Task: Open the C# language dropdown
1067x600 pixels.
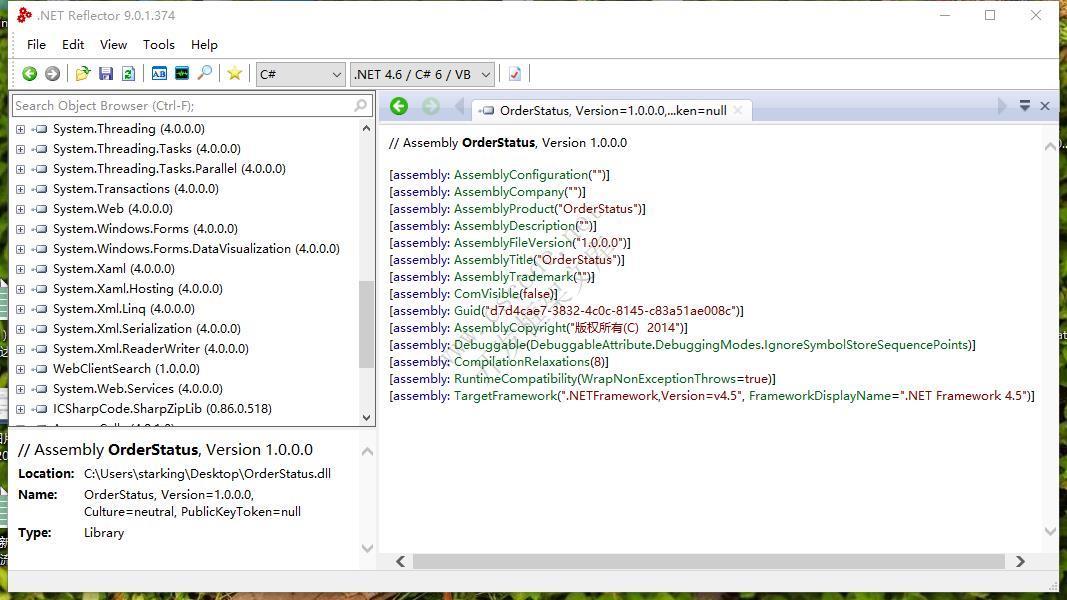Action: tap(300, 74)
